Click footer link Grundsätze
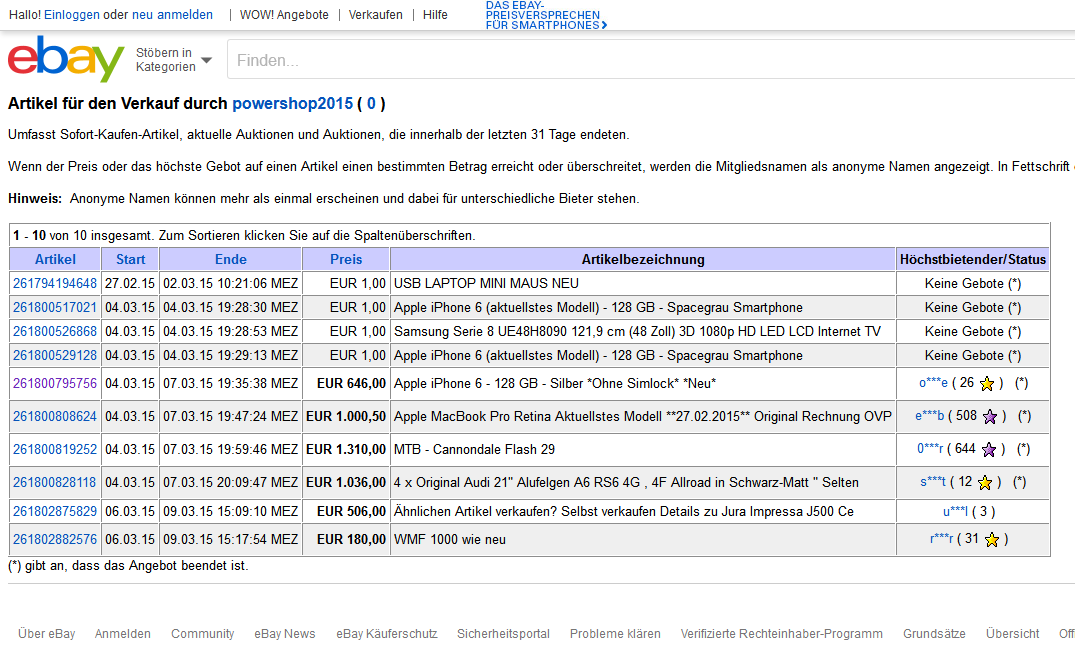The height and width of the screenshot is (647, 1075). pos(934,634)
